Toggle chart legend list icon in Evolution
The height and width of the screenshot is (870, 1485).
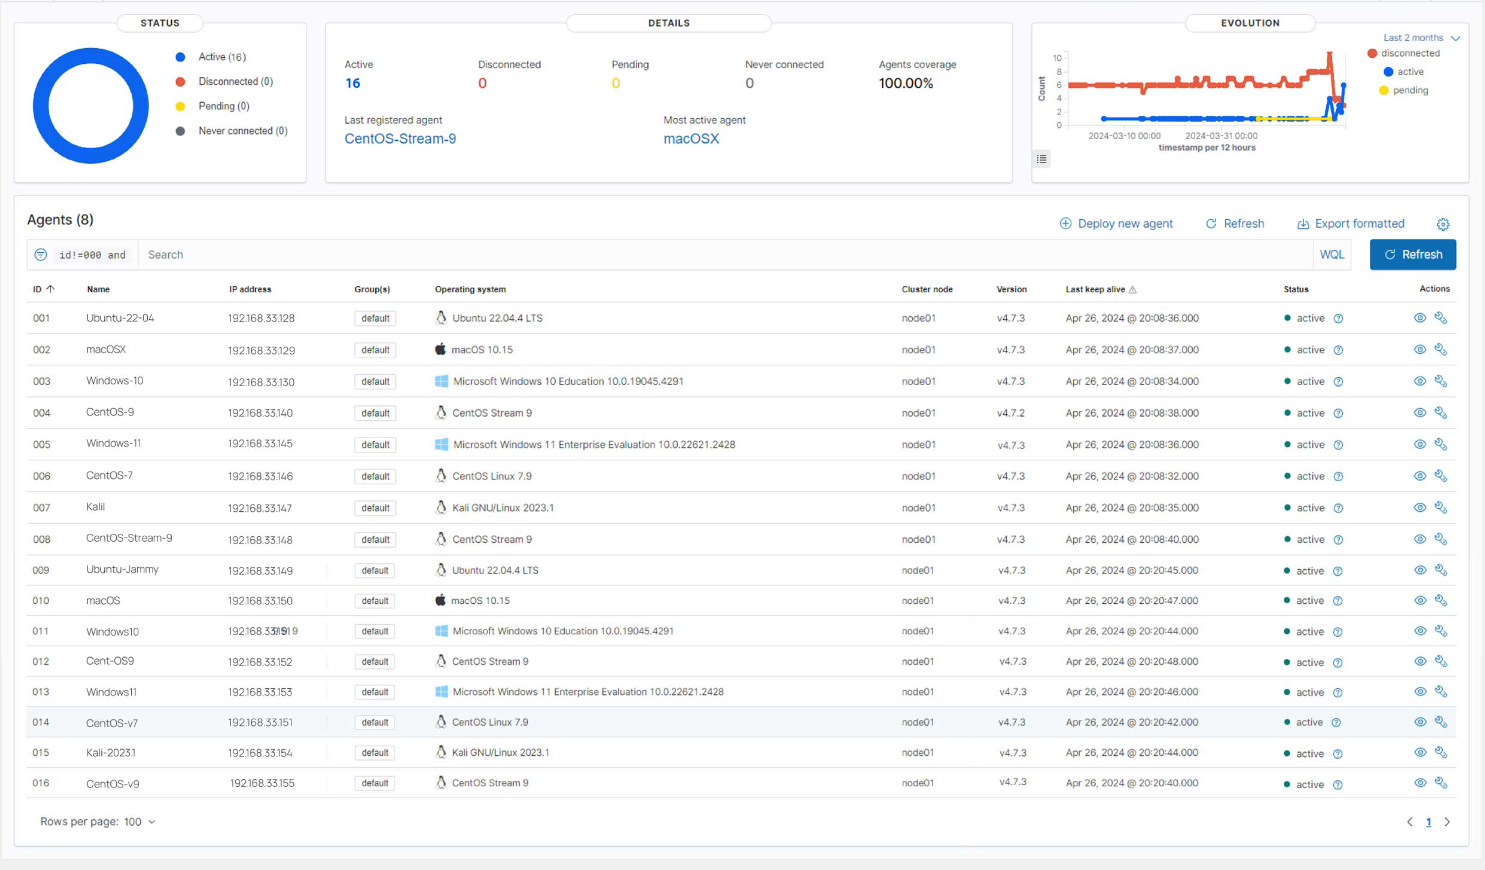pos(1042,159)
